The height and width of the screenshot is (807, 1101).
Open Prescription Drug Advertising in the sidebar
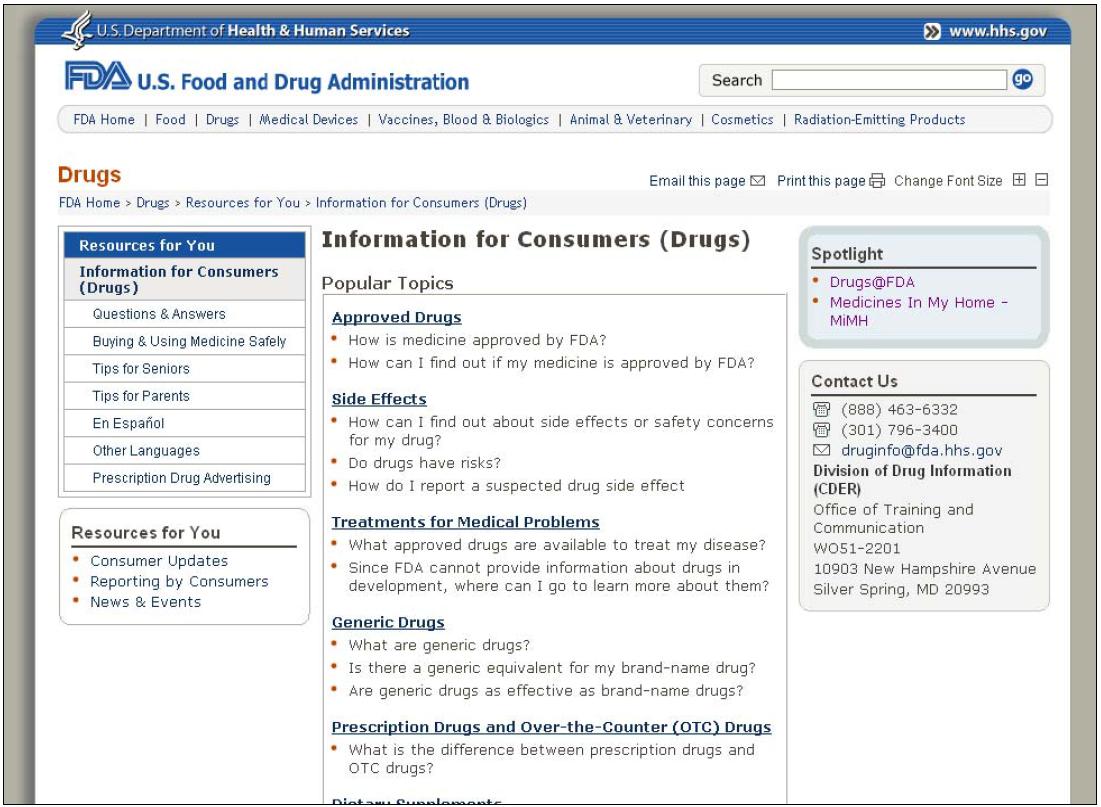181,478
